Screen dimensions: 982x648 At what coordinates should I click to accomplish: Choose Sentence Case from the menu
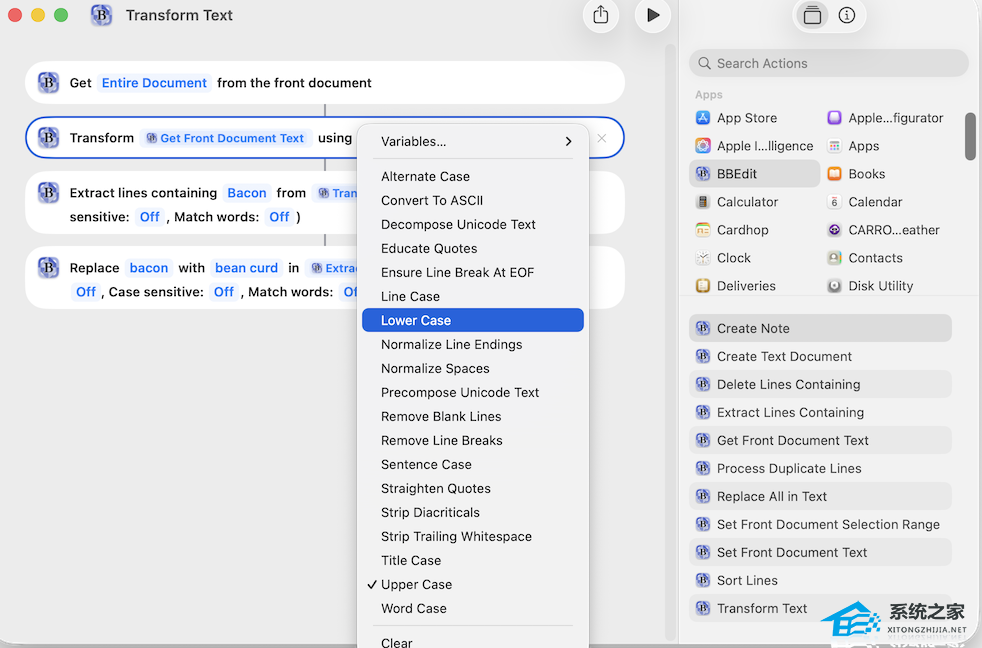(x=473, y=465)
